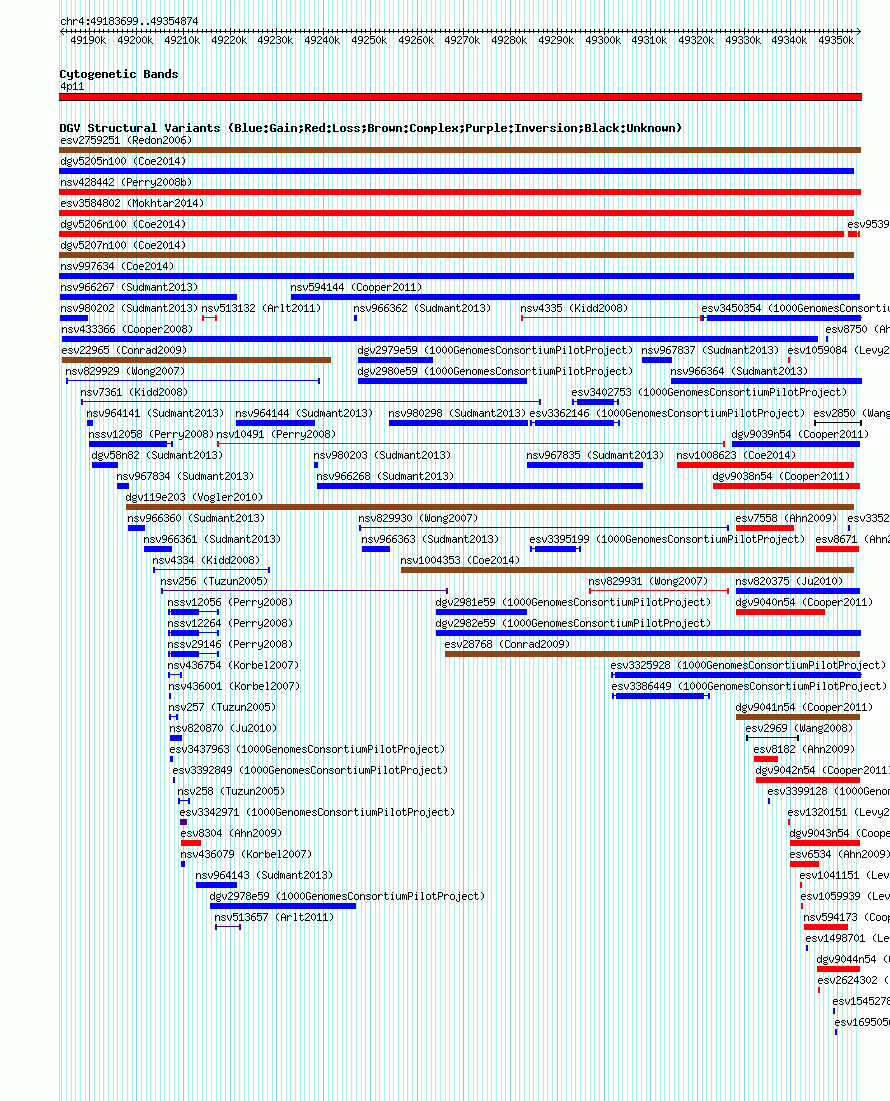The image size is (890, 1101).
Task: Open the esv3584802 (Mokhtar2014) variant
Action: [x=132, y=204]
